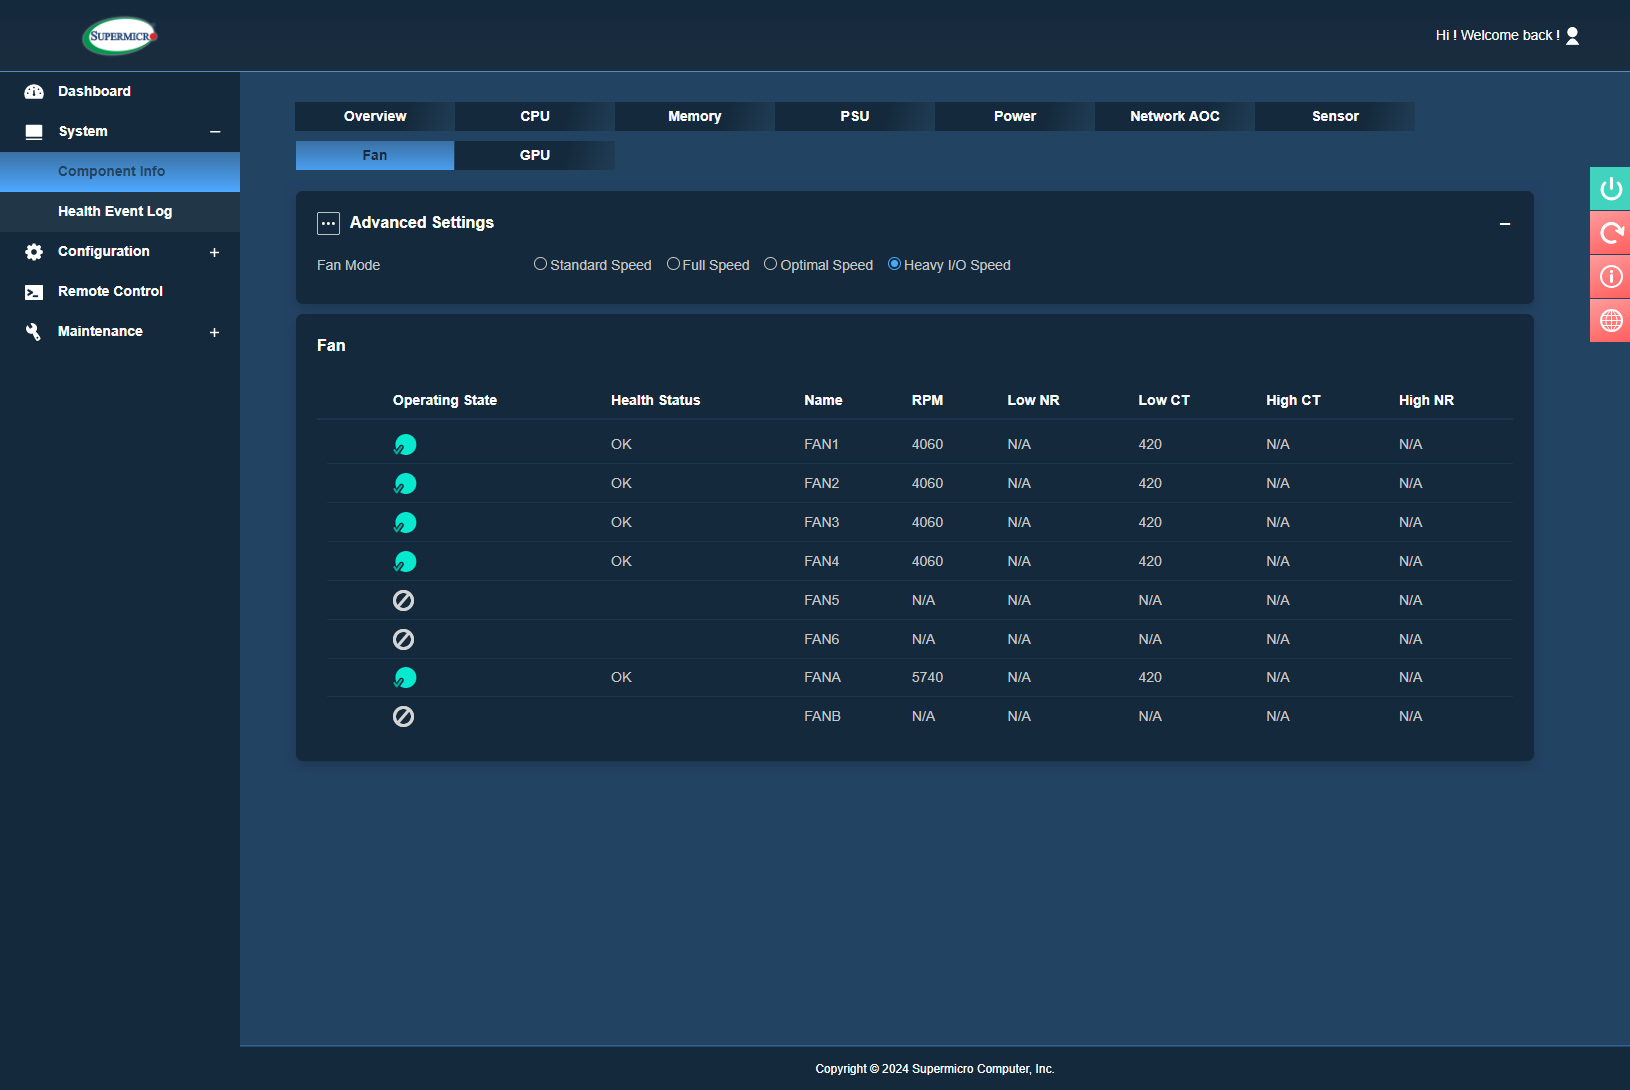Click FAN3 operating state icon
The height and width of the screenshot is (1090, 1630).
pos(405,523)
